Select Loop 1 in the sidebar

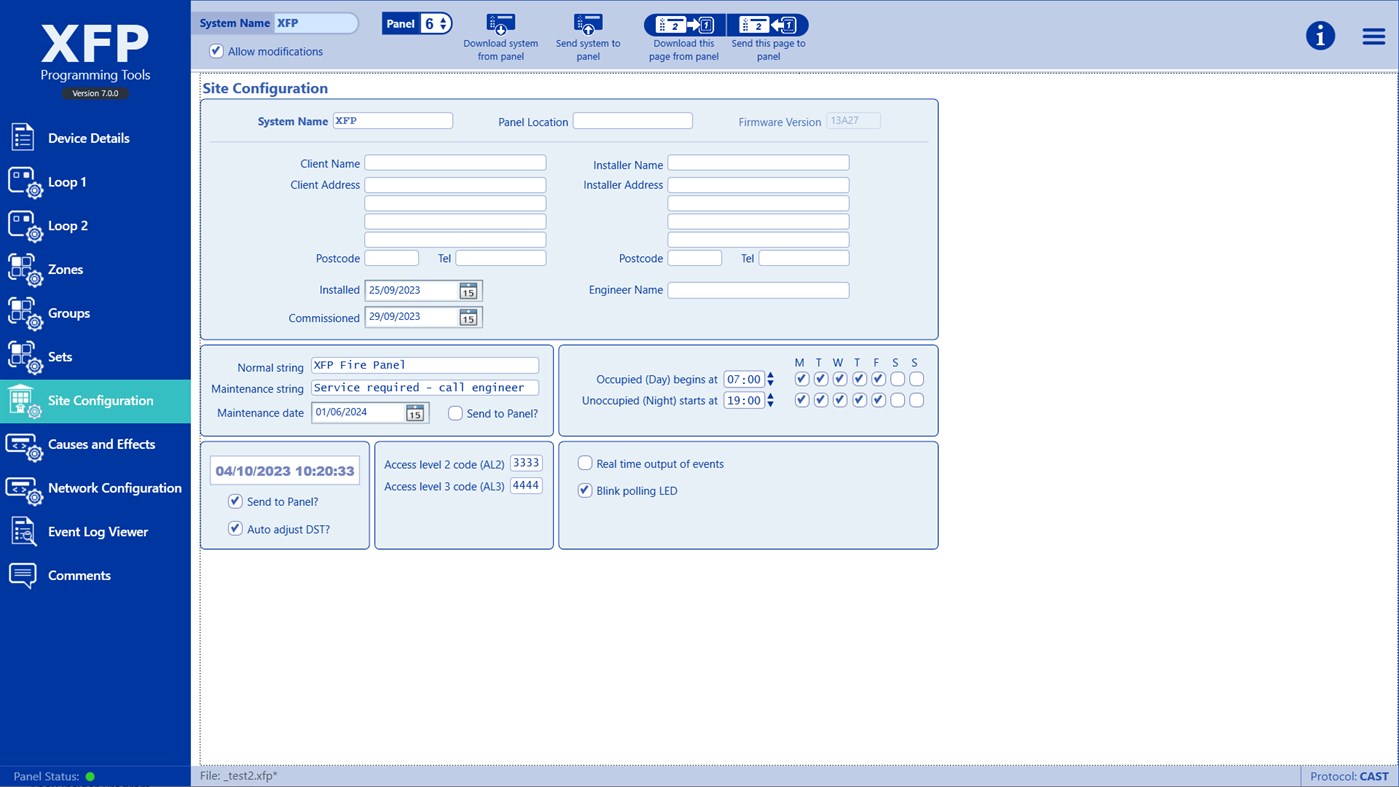tap(67, 181)
